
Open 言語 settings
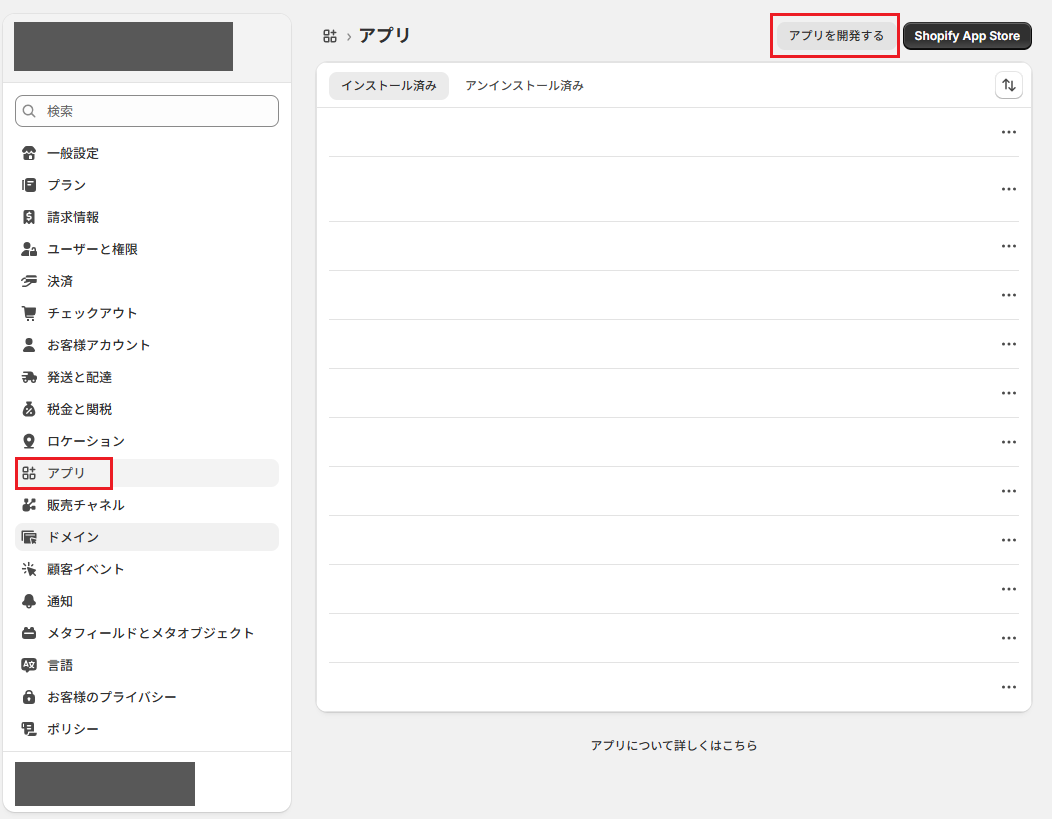click(146, 665)
